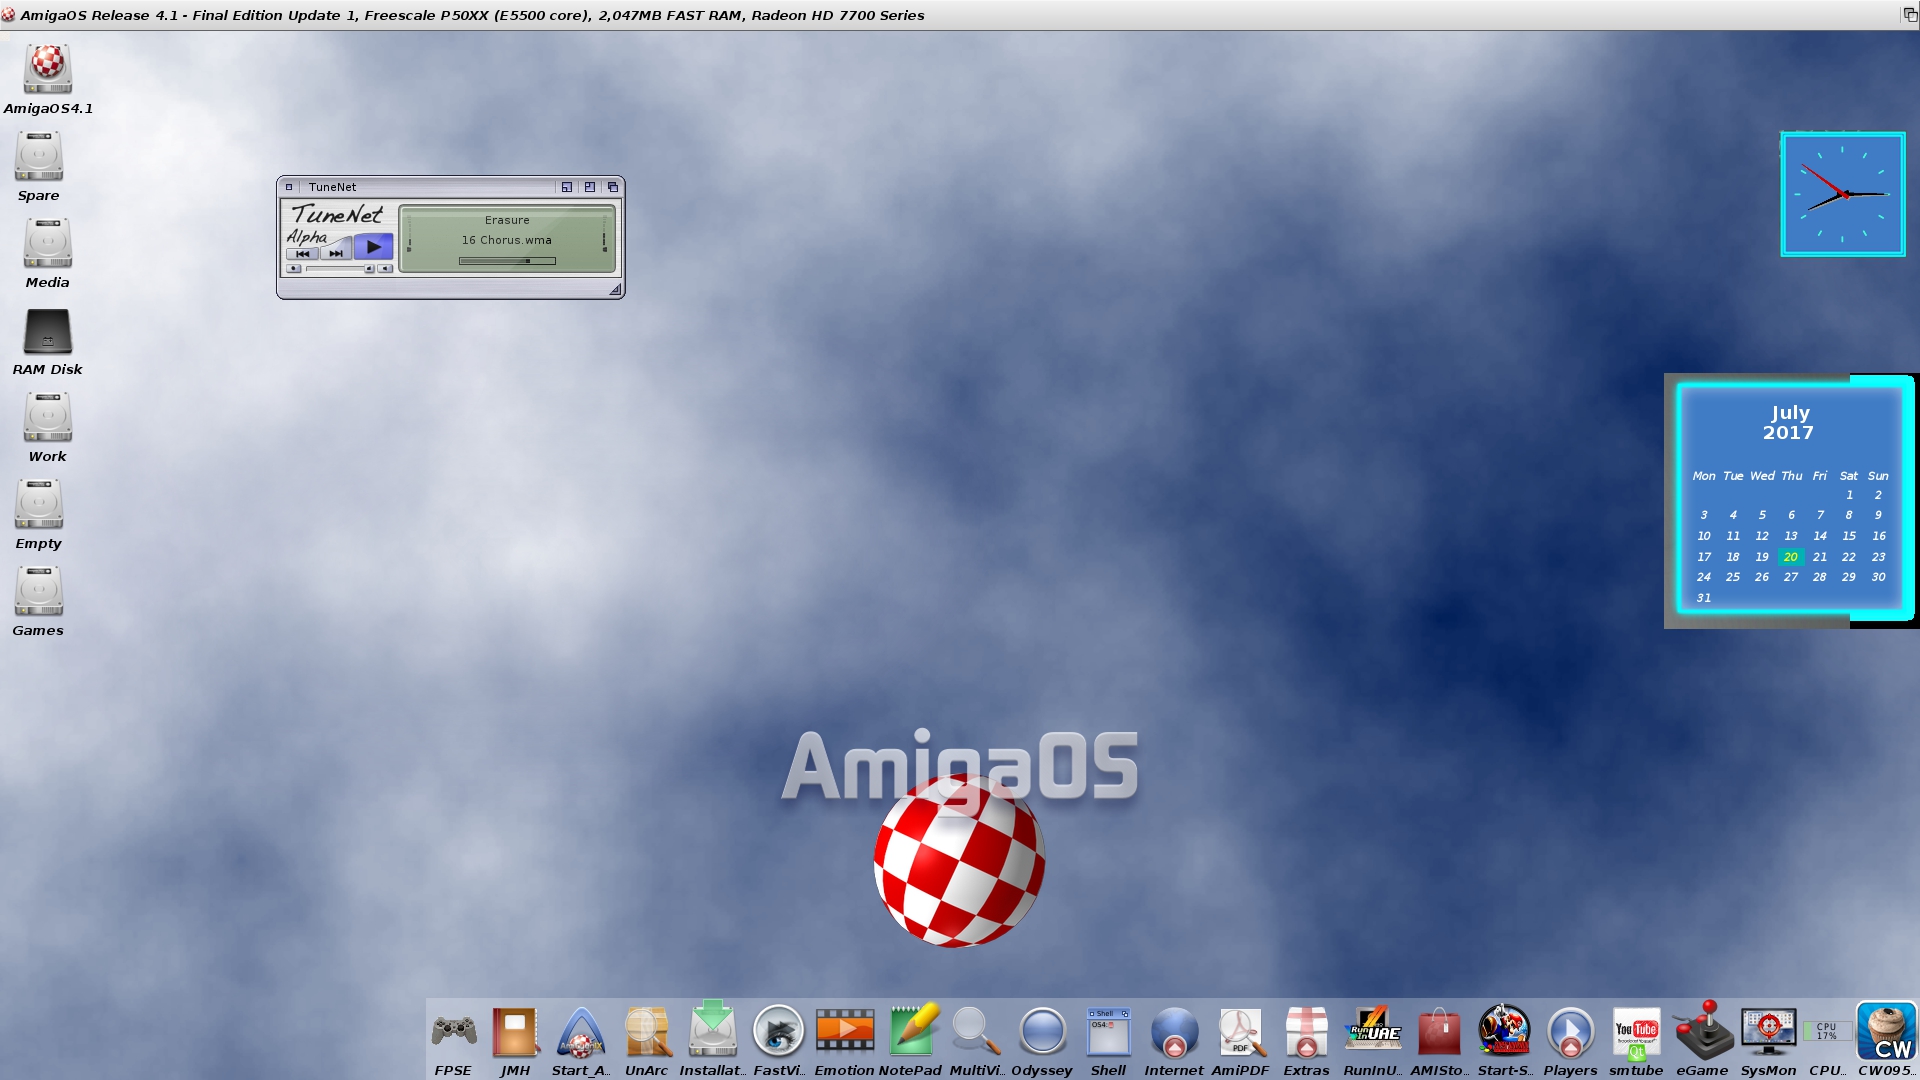
Task: Open the Games drive icon
Action: (x=38, y=591)
